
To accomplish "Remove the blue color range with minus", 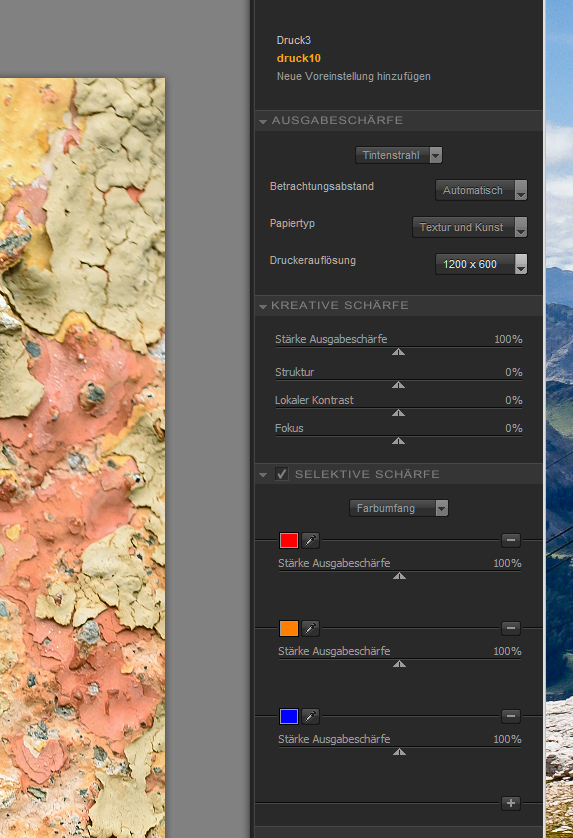I will click(510, 716).
